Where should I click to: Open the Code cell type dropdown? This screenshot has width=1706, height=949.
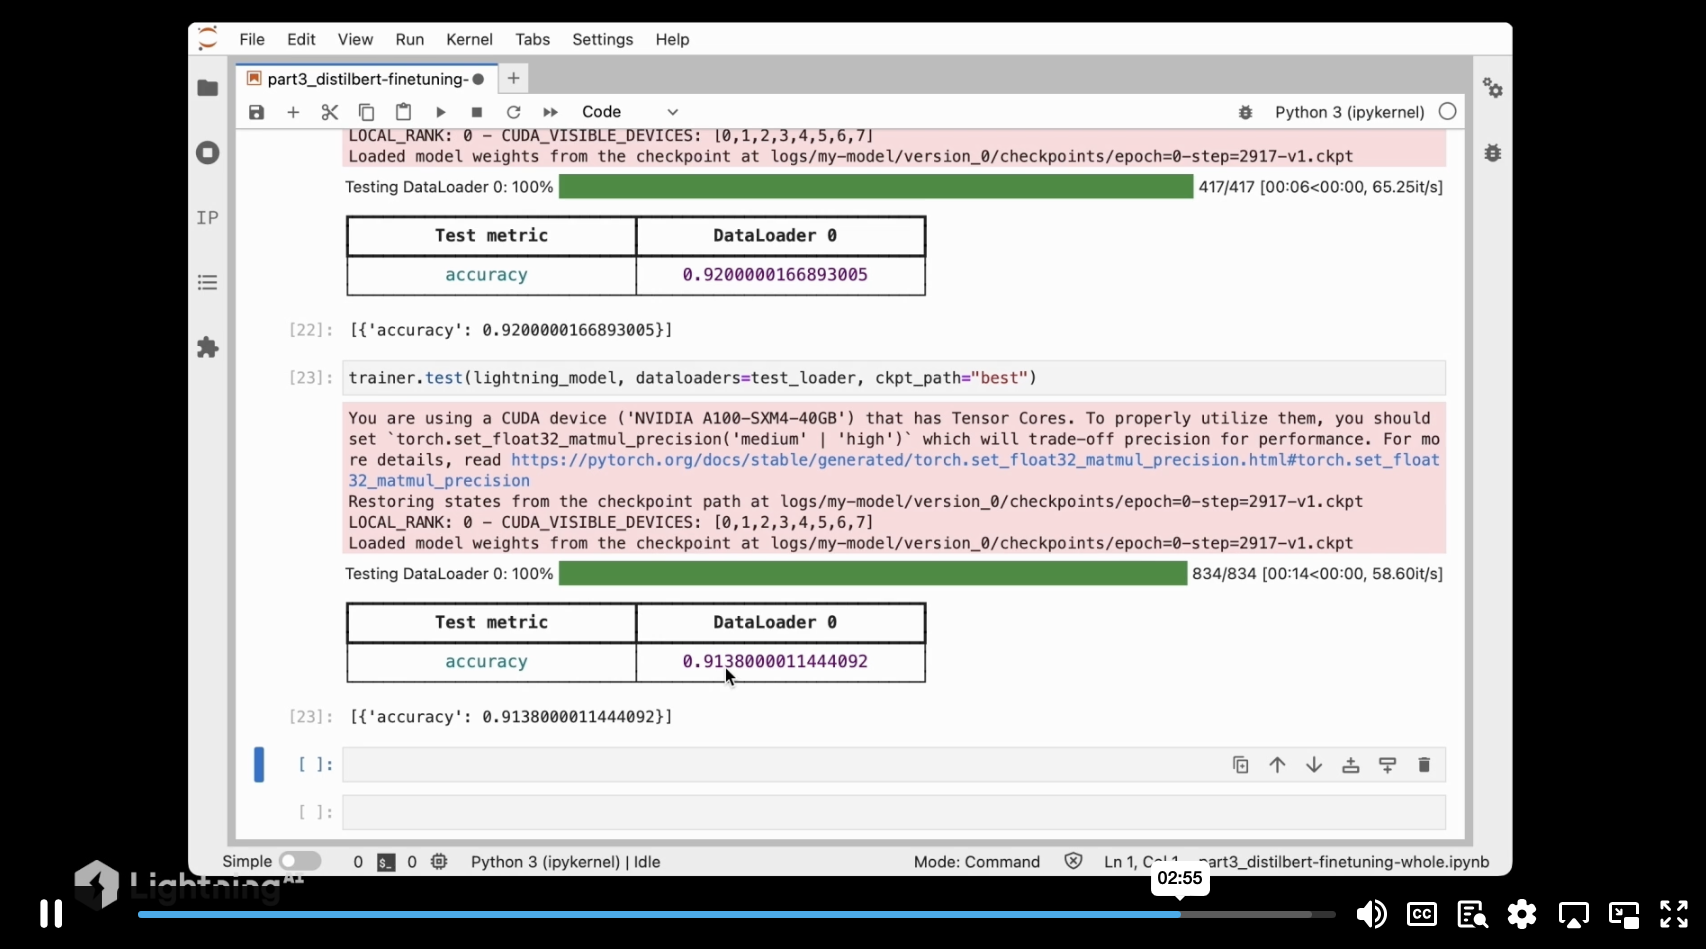[x=630, y=112]
